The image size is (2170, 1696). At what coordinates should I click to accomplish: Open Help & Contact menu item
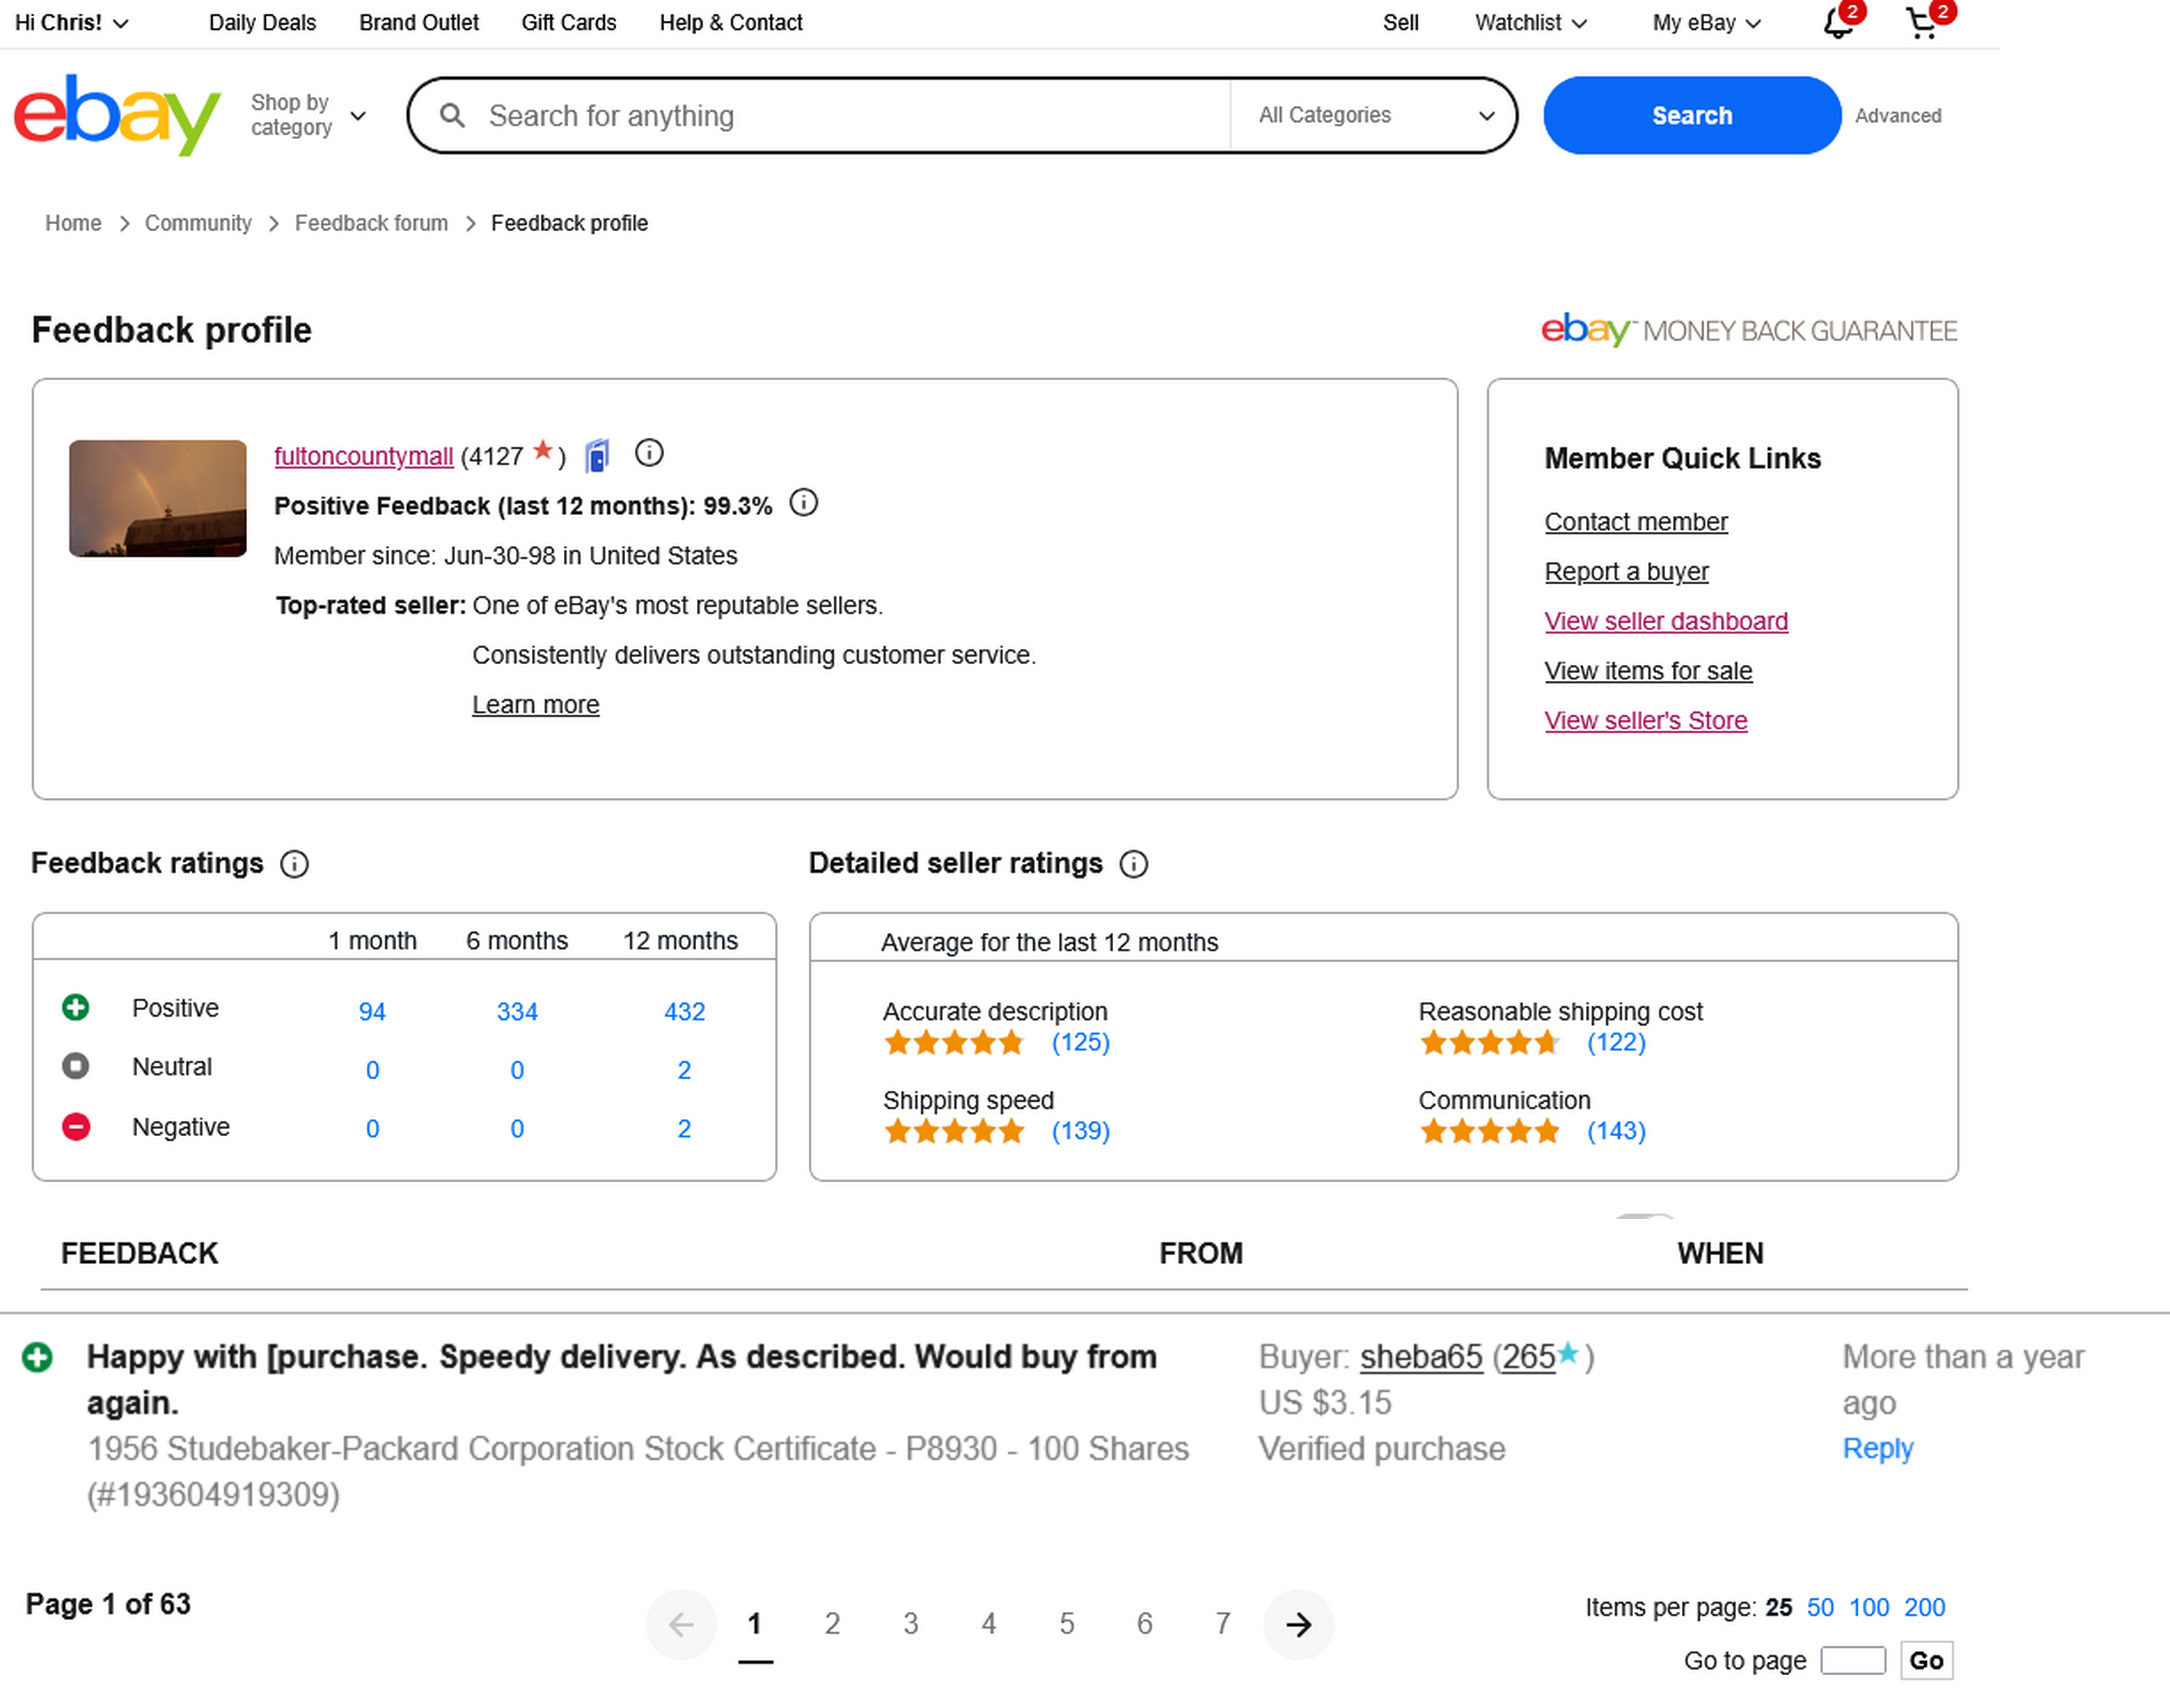(x=730, y=23)
